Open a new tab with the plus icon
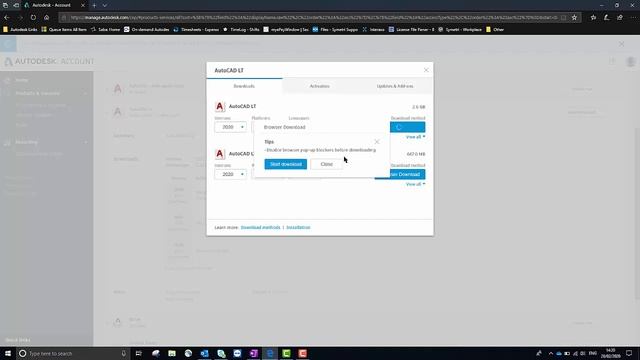Viewport: 640px width, 360px height. tap(94, 5)
